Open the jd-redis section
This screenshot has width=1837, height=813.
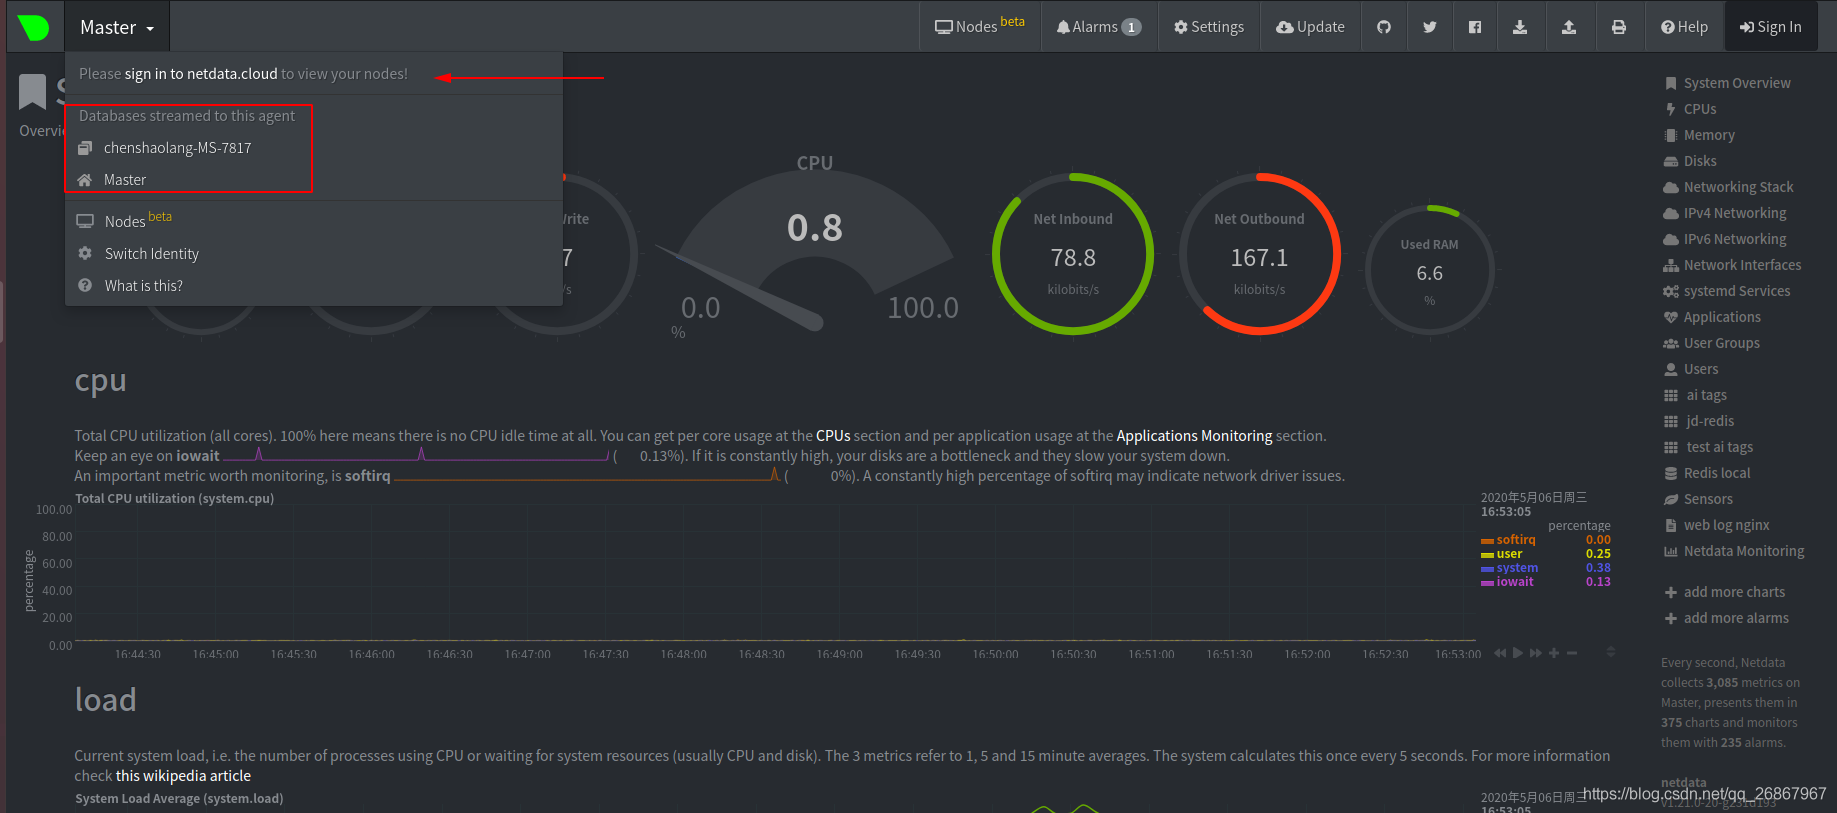1710,421
